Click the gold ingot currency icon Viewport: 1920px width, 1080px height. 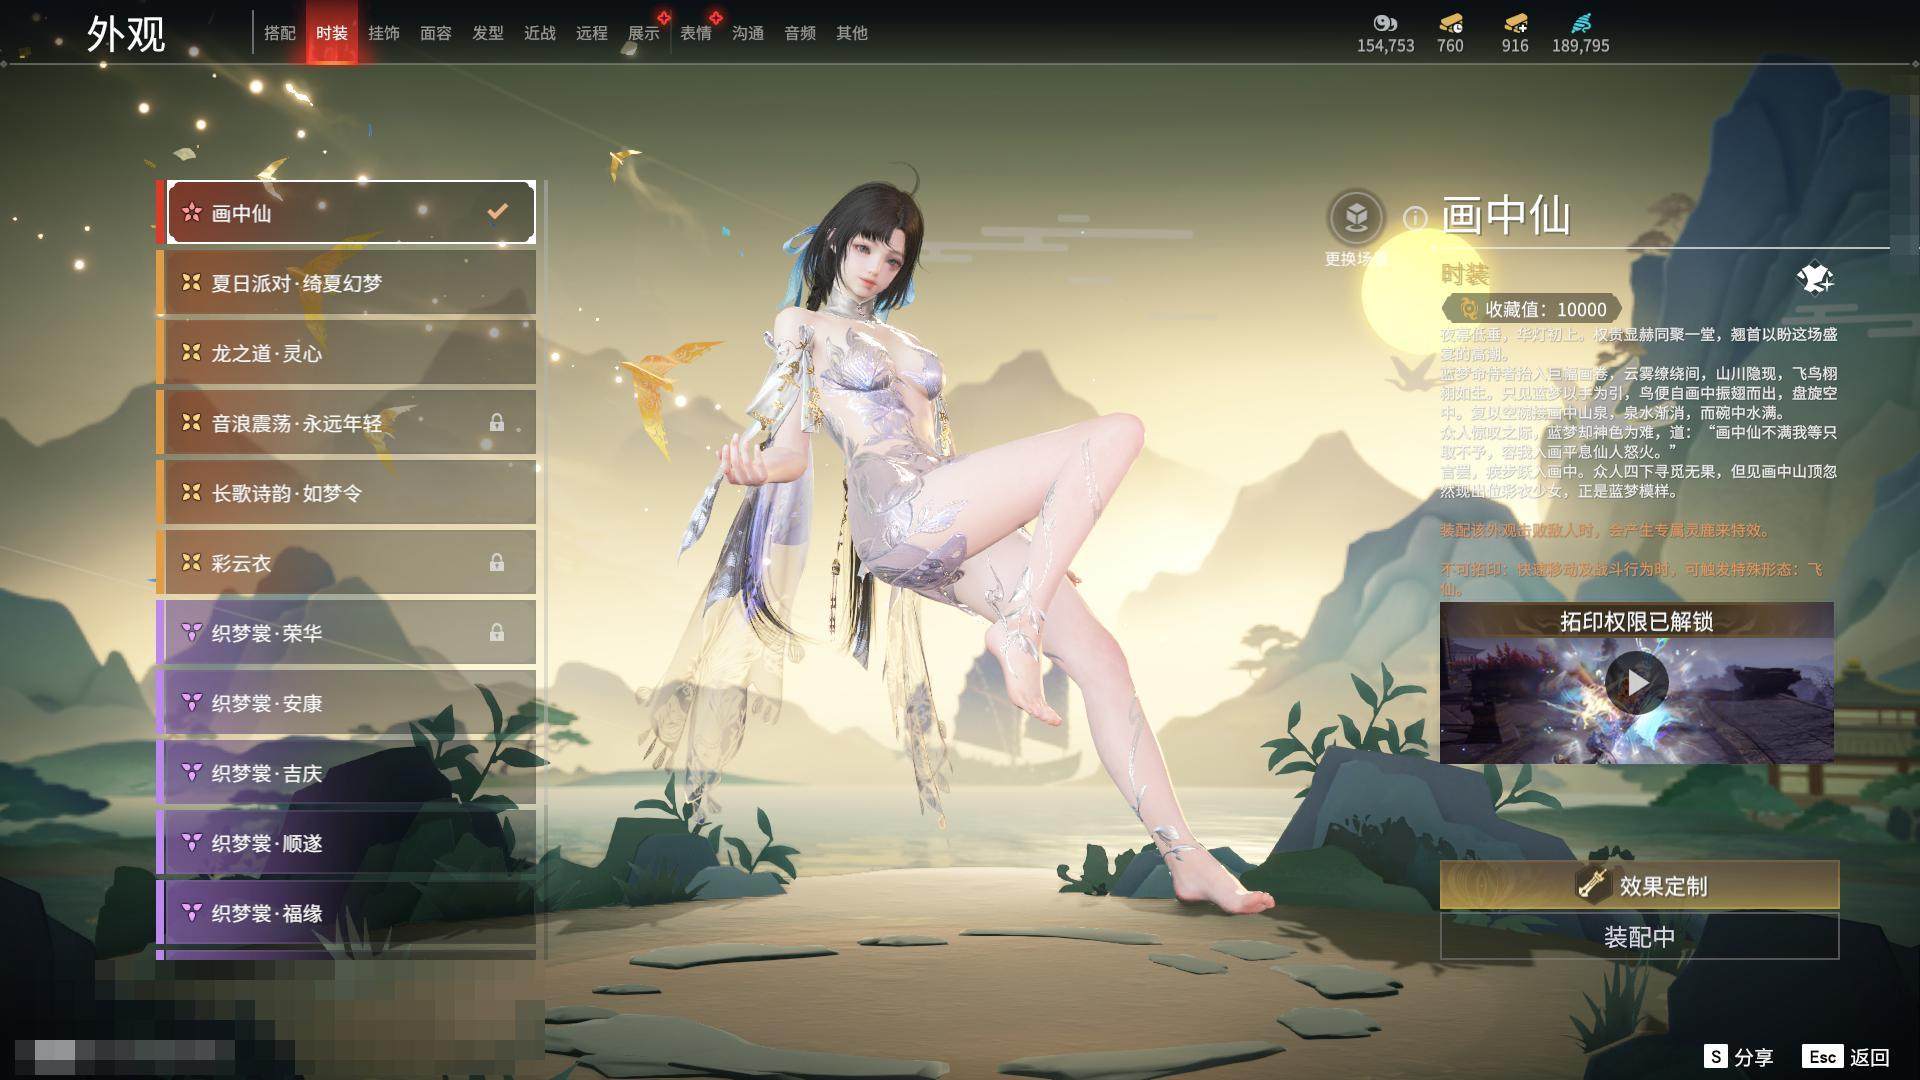(x=1450, y=23)
